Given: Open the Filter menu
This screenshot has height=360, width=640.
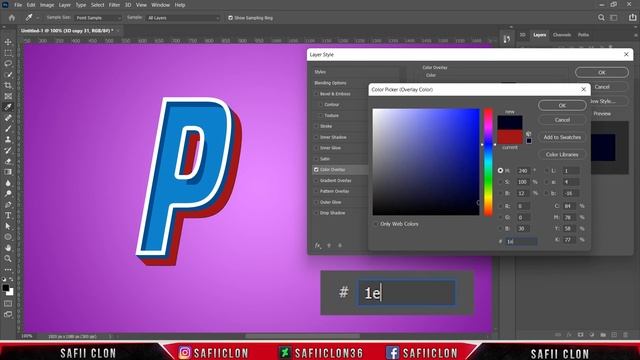Looking at the screenshot, I should click(114, 5).
